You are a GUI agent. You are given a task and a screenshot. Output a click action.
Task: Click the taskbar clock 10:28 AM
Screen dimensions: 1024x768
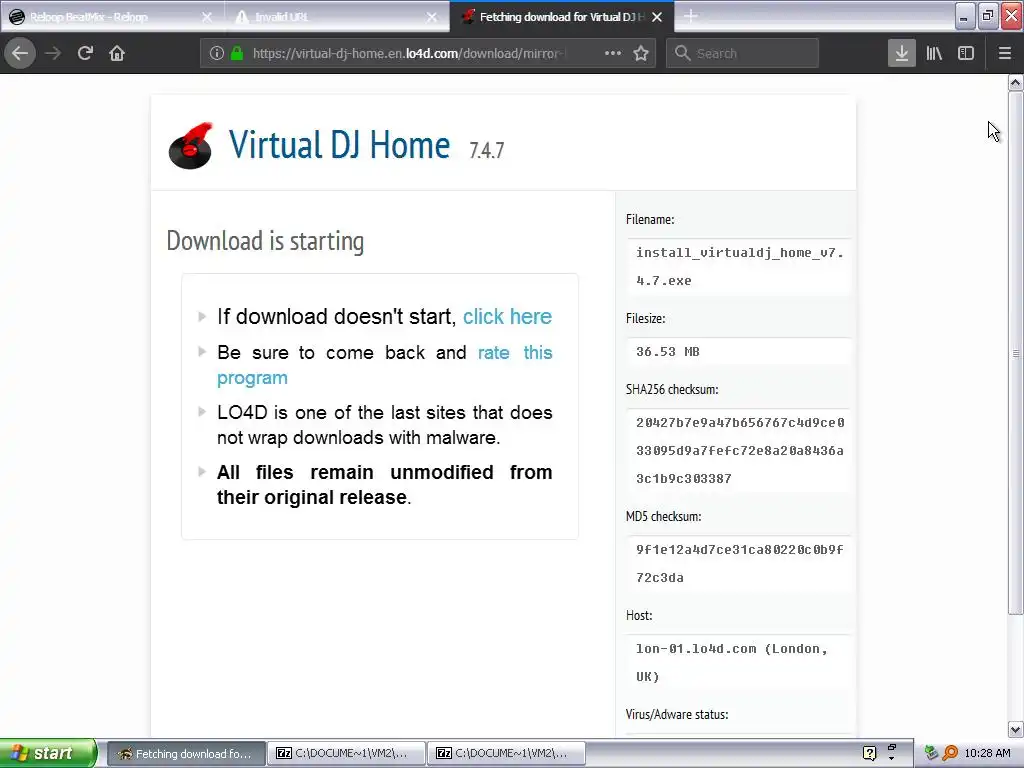(987, 753)
